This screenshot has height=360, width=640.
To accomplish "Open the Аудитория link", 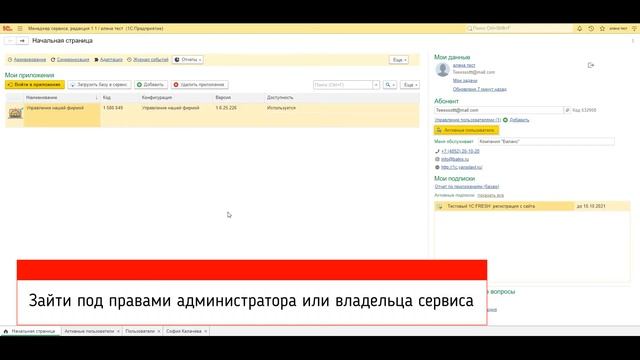I will coord(111,60).
